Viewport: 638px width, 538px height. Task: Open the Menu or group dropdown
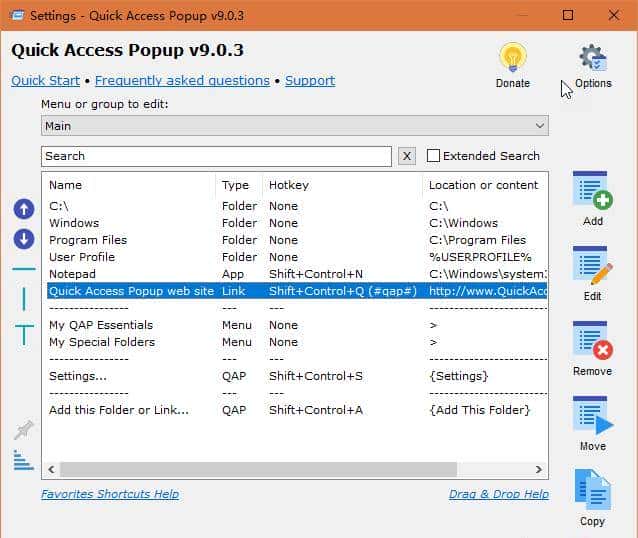point(295,126)
